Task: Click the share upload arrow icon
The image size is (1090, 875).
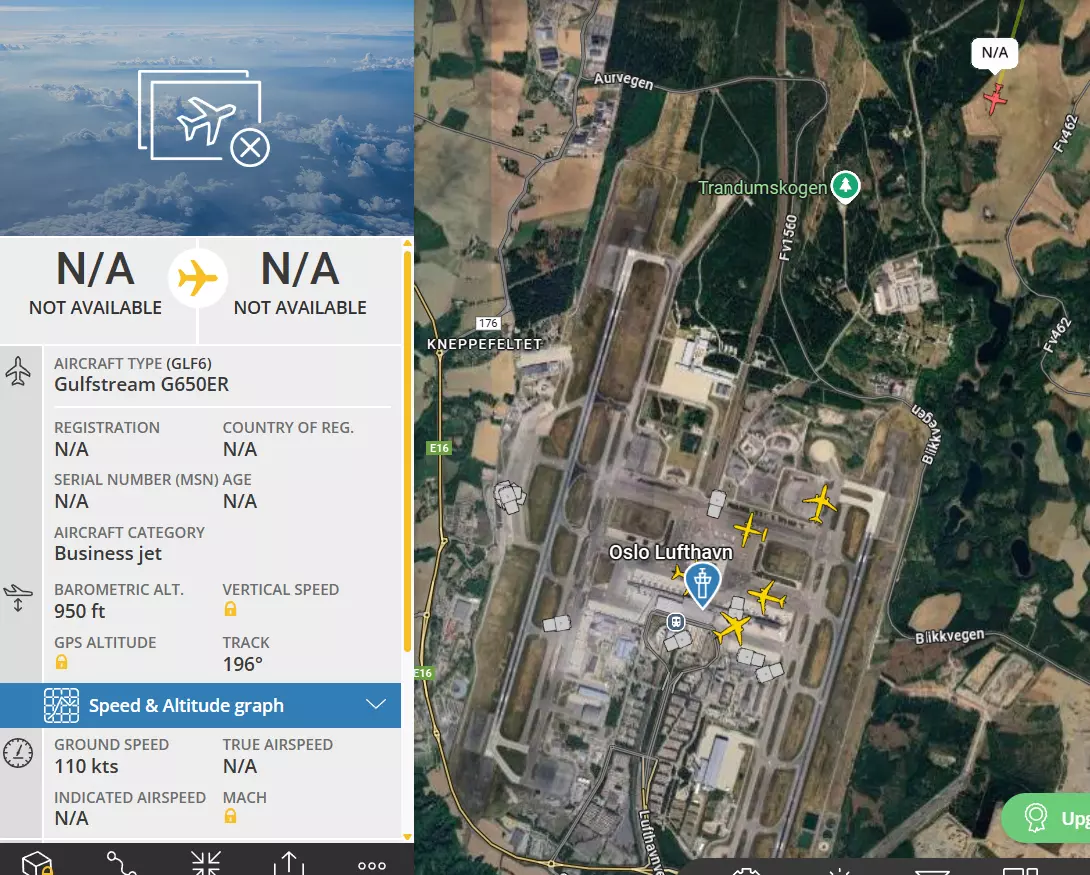Action: [289, 864]
